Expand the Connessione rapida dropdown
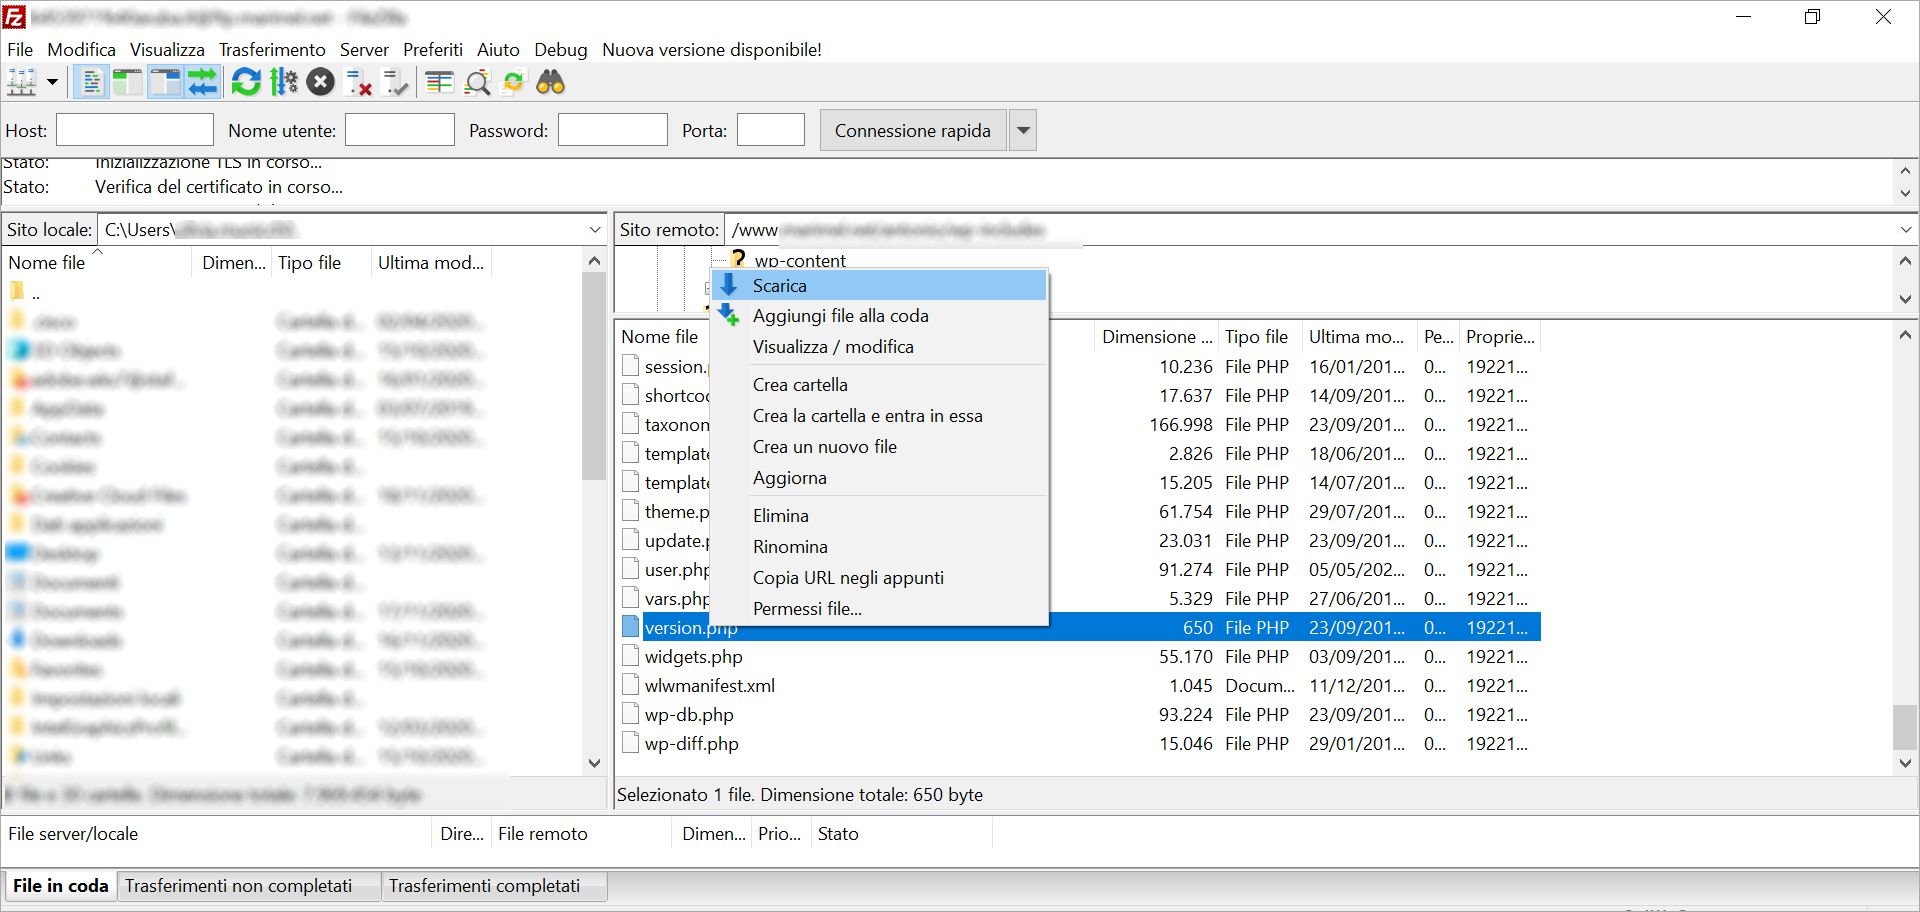 (1022, 130)
